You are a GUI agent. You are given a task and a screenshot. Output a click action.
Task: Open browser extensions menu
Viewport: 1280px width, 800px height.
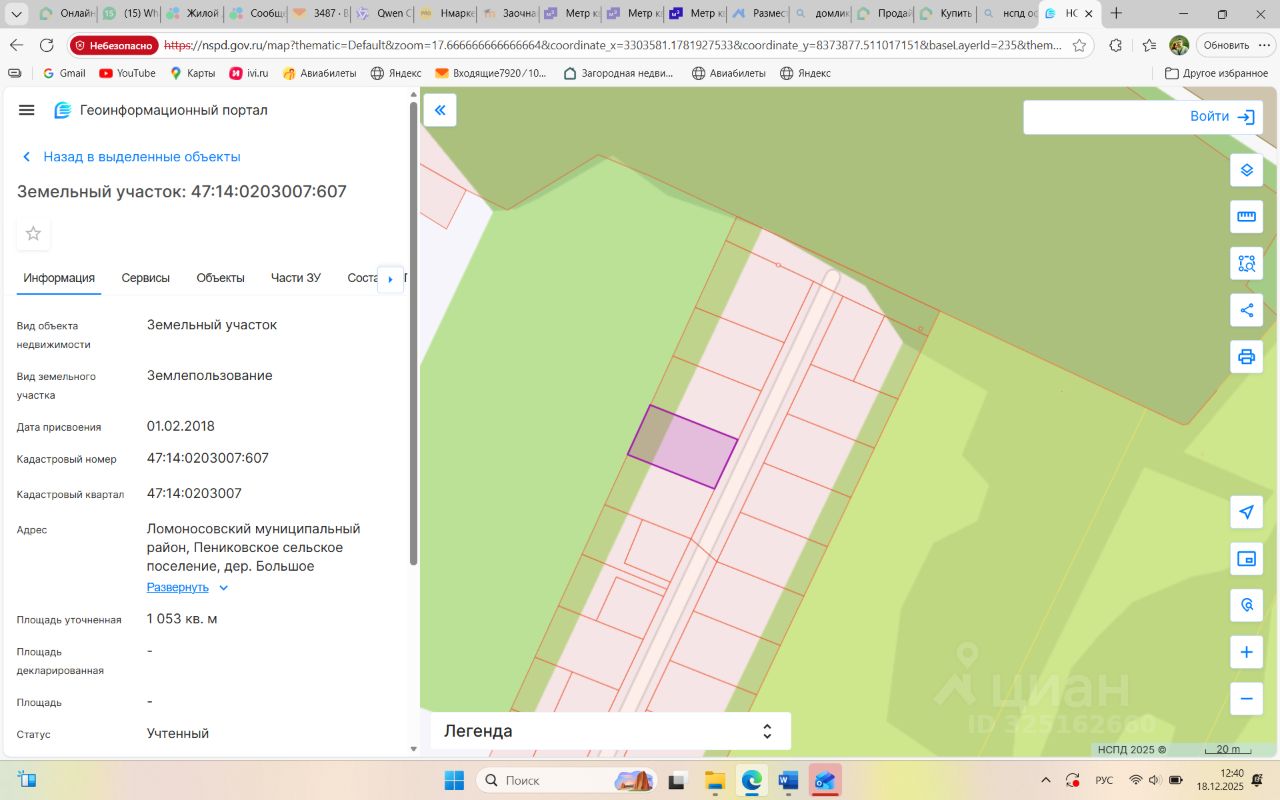point(1116,45)
